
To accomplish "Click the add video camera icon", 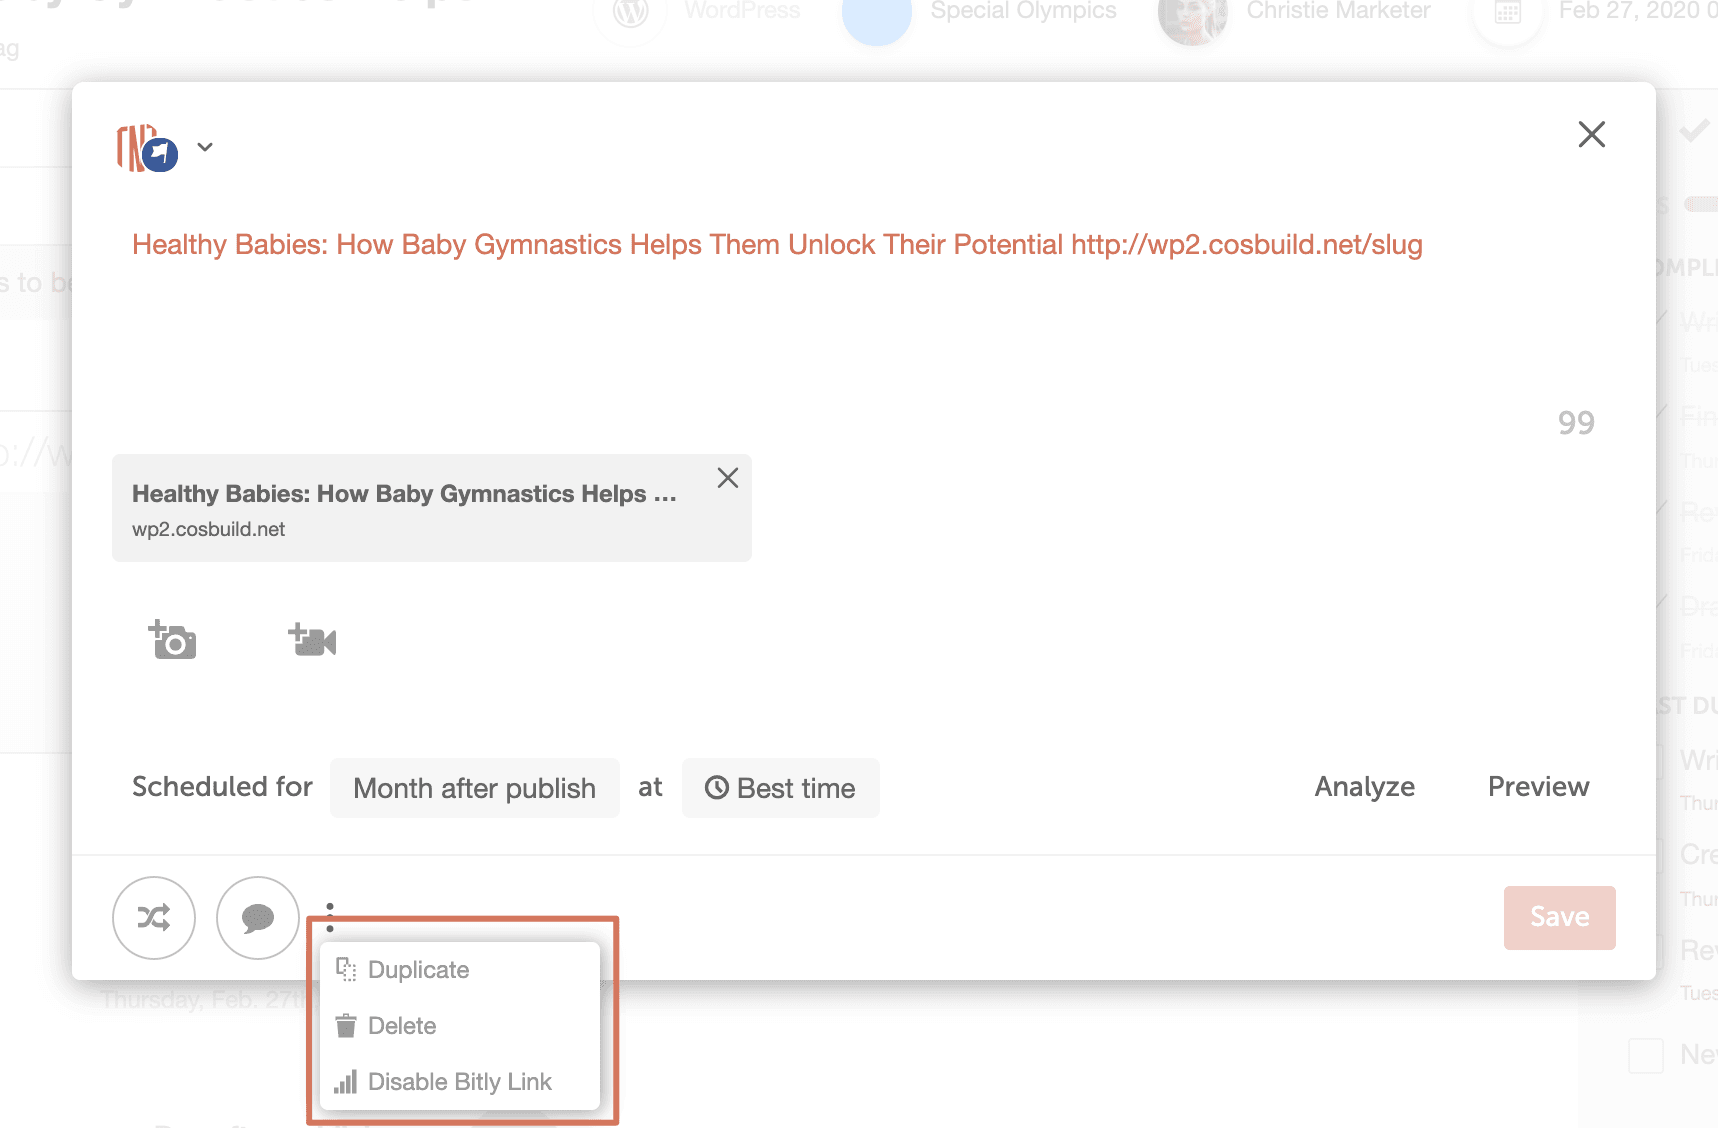I will click(312, 640).
